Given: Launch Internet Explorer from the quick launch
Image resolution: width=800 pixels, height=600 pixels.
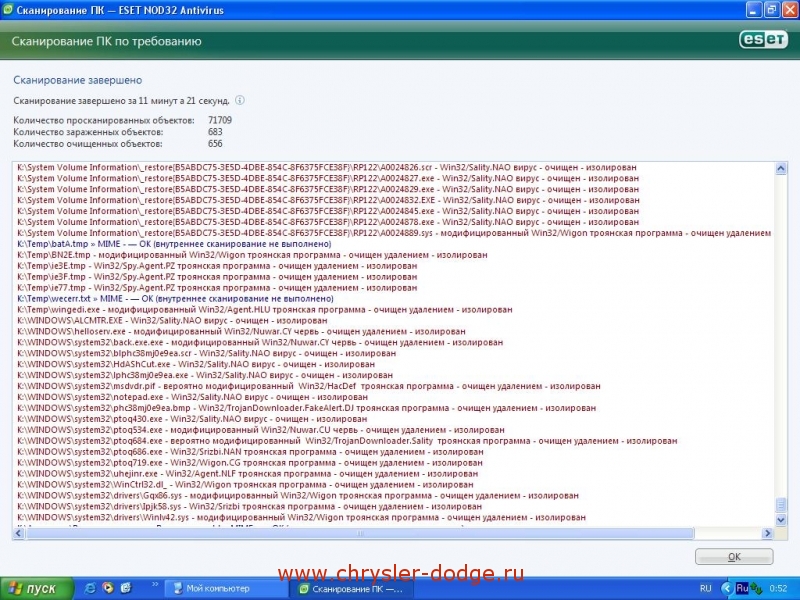Looking at the screenshot, I should (x=90, y=588).
